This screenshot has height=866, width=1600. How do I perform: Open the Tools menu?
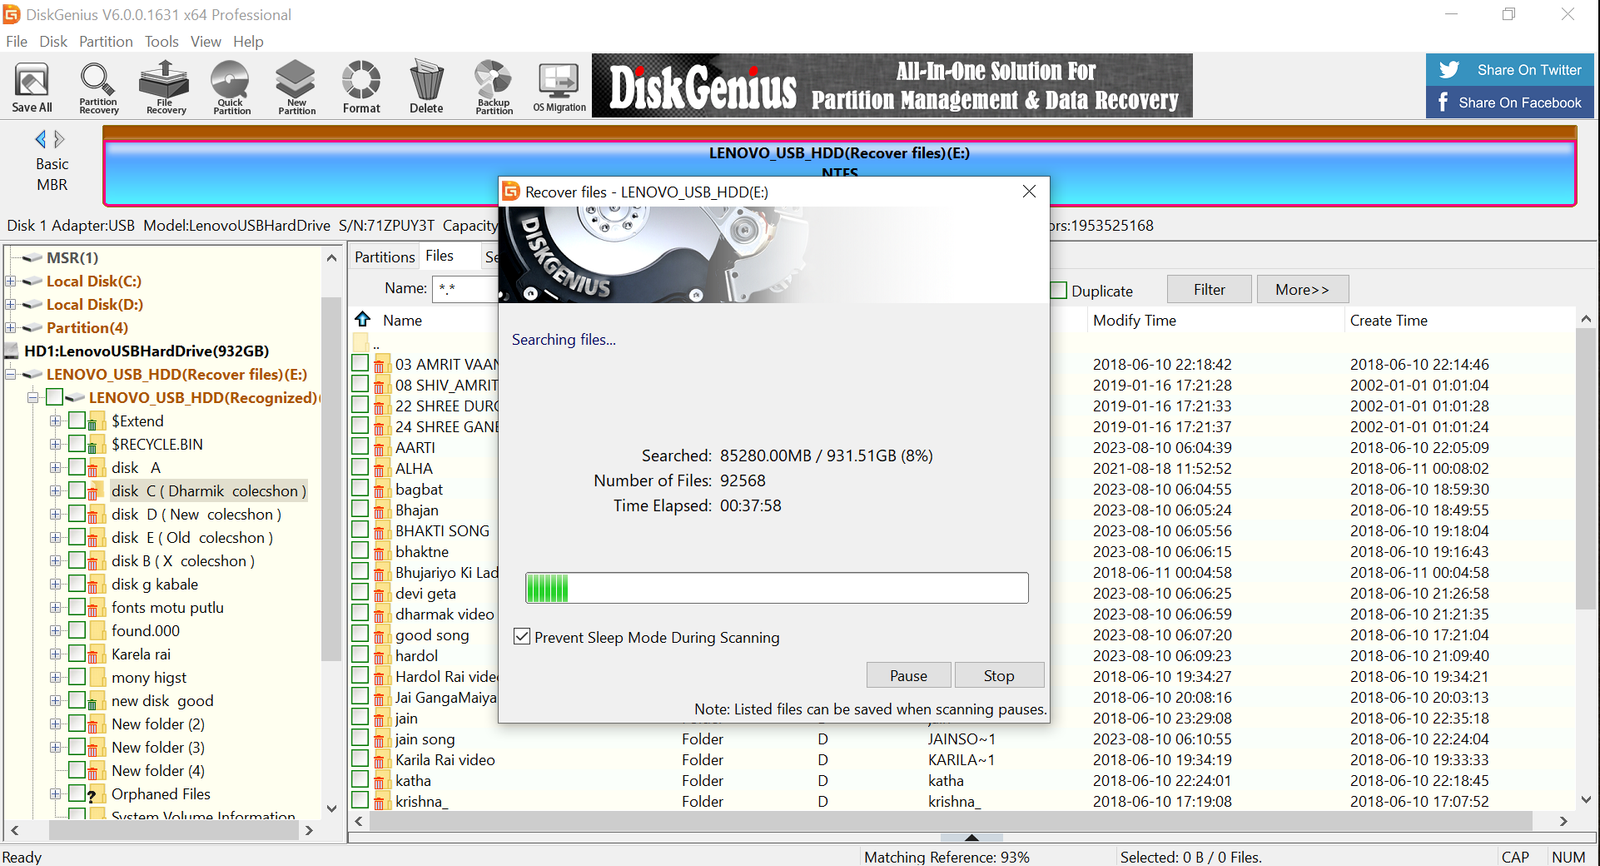tap(161, 41)
